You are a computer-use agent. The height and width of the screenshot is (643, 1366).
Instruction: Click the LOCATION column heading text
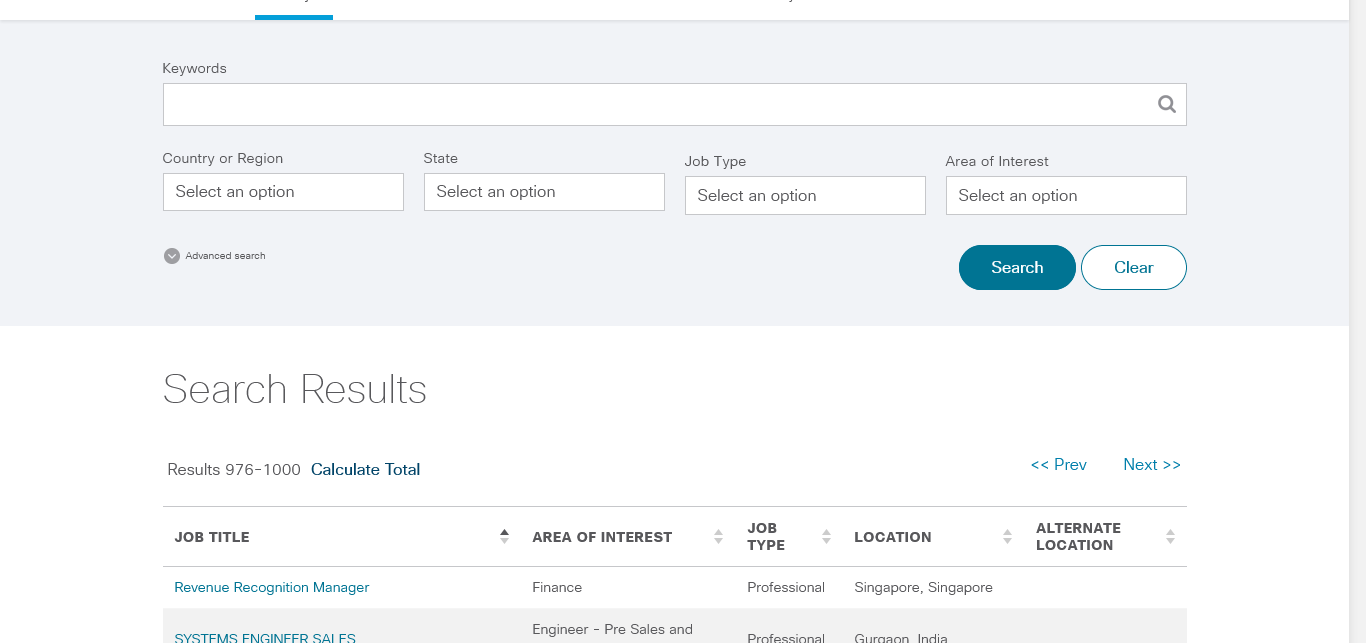(x=892, y=537)
